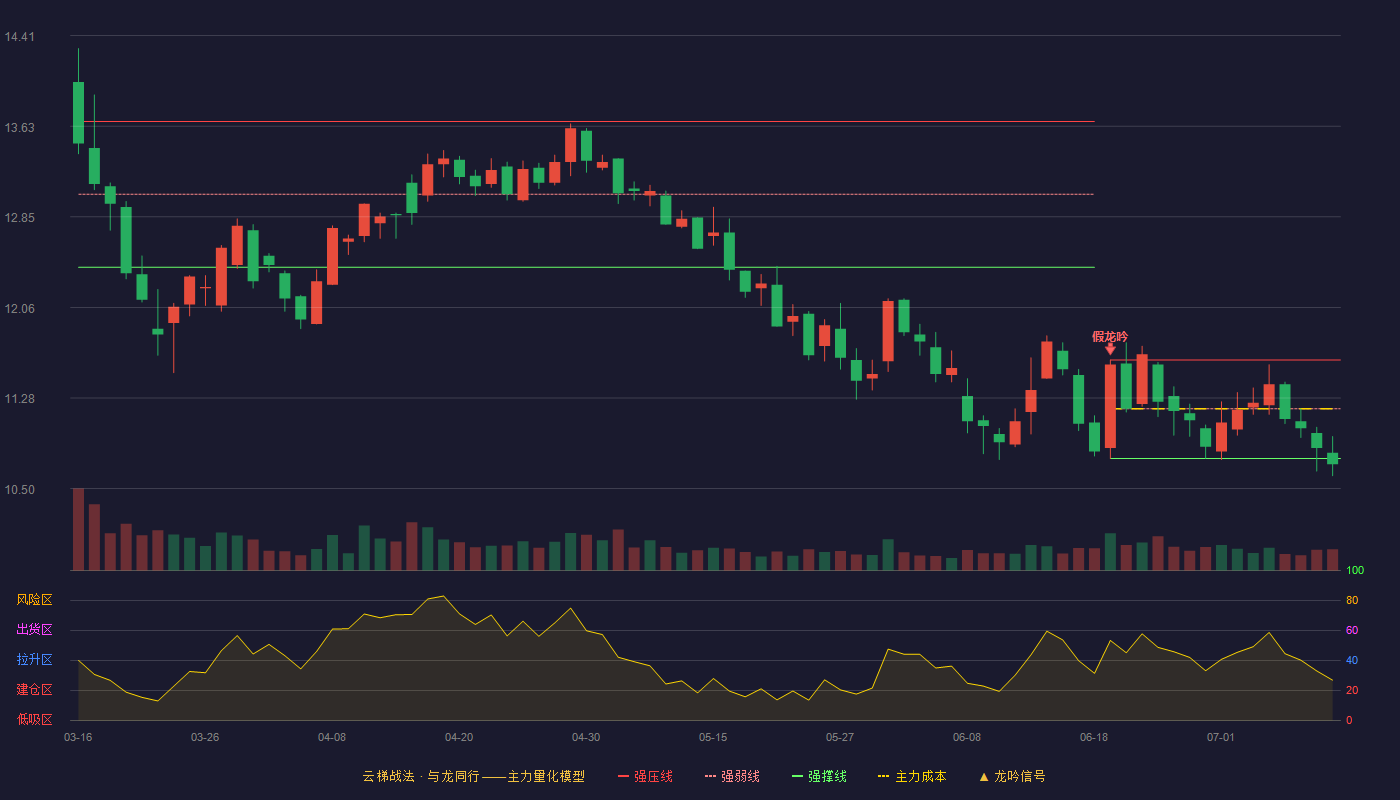The height and width of the screenshot is (800, 1400).
Task: Toggle the 强弱线 legend entry
Action: (732, 776)
